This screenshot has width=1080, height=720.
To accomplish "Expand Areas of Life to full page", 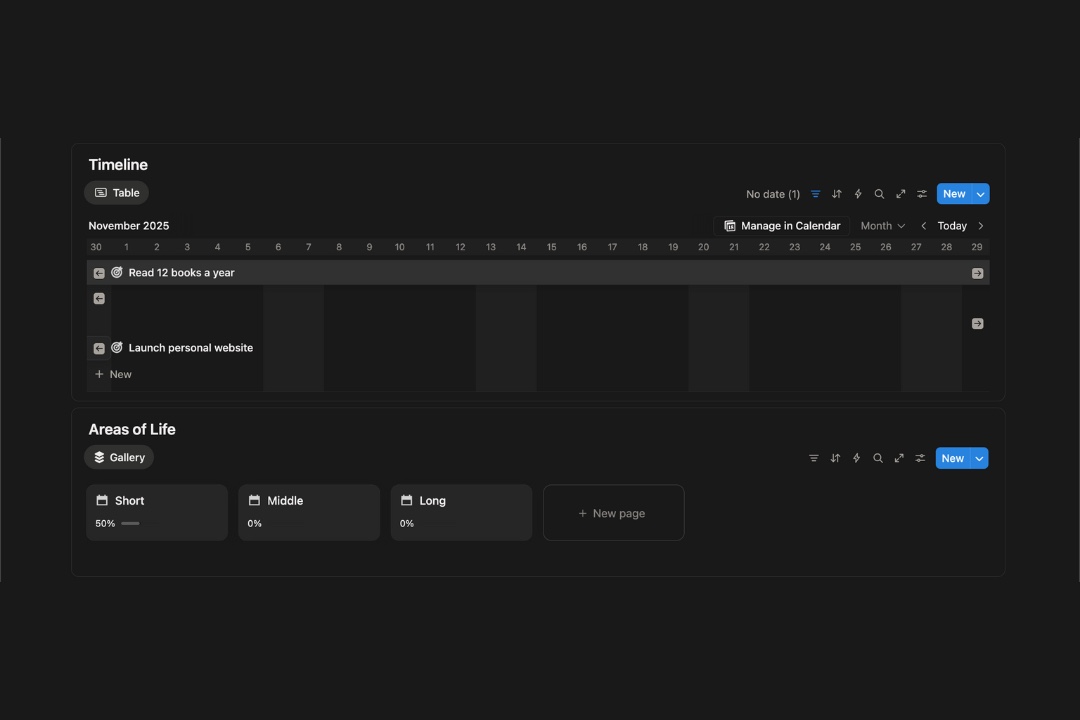I will [899, 458].
